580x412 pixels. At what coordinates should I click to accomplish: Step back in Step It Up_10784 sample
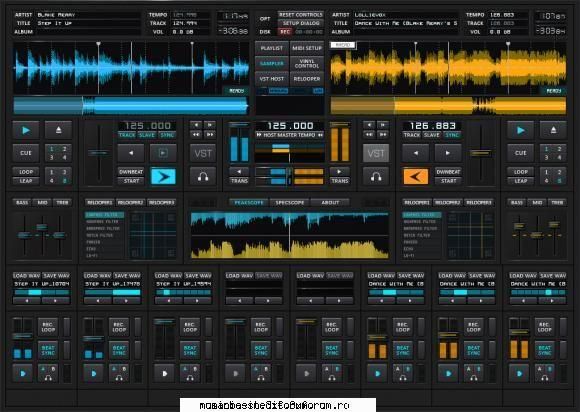27,301
